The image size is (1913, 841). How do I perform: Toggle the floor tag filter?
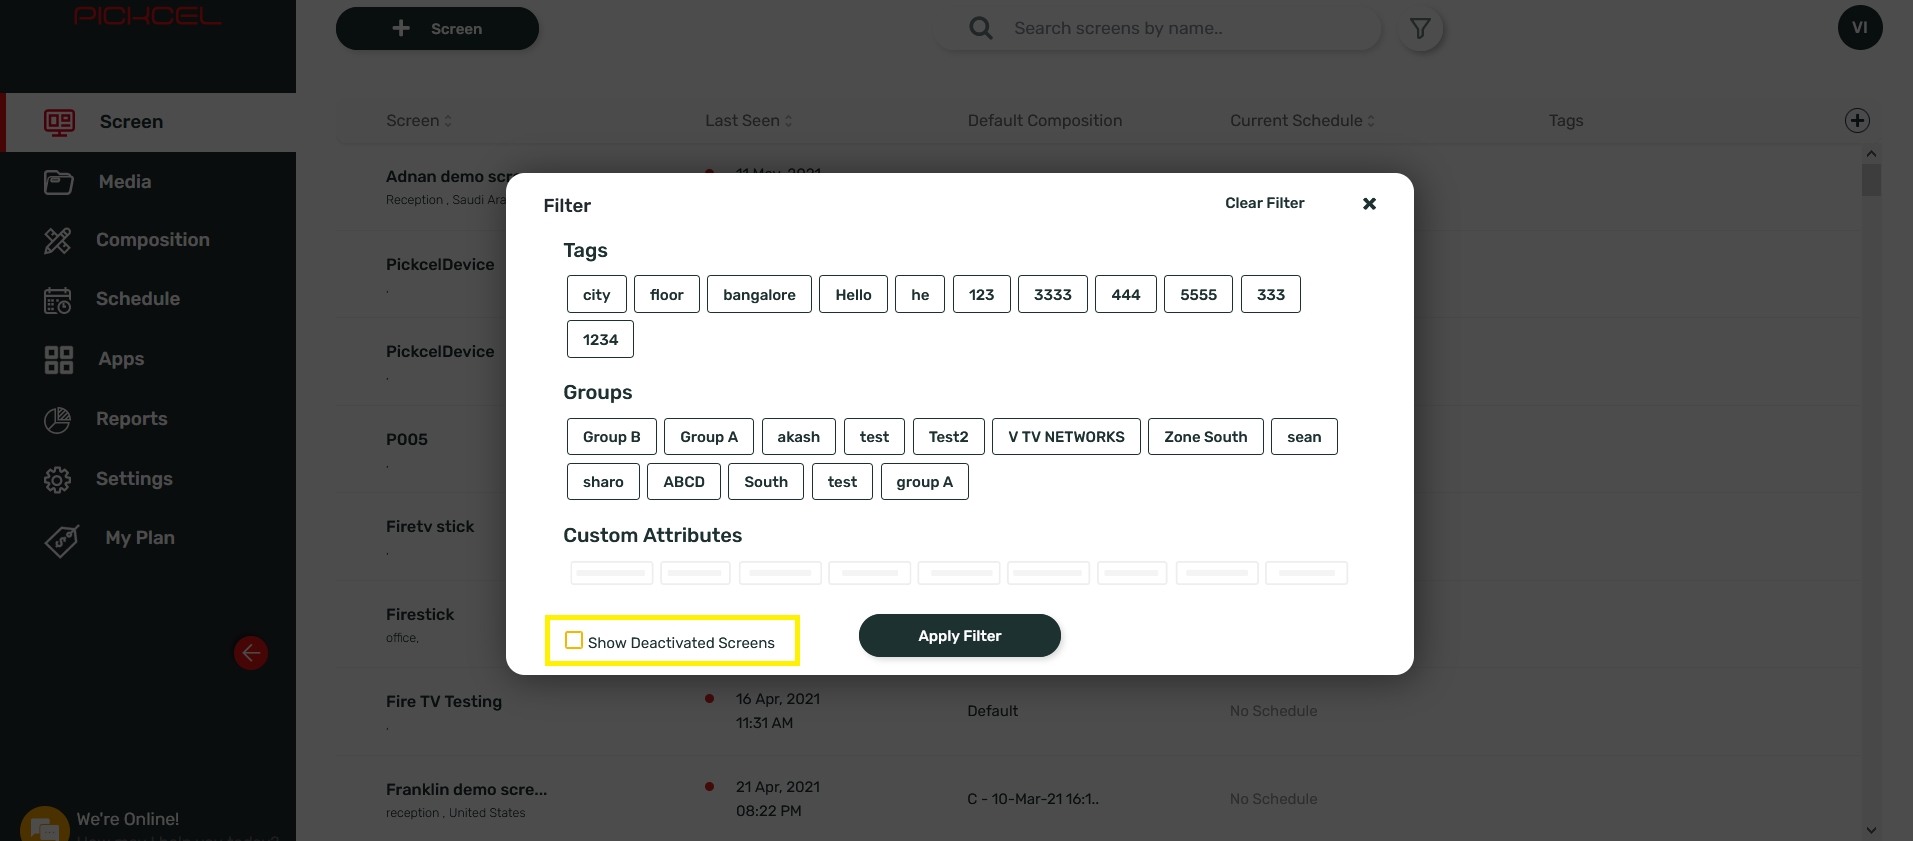pos(667,294)
